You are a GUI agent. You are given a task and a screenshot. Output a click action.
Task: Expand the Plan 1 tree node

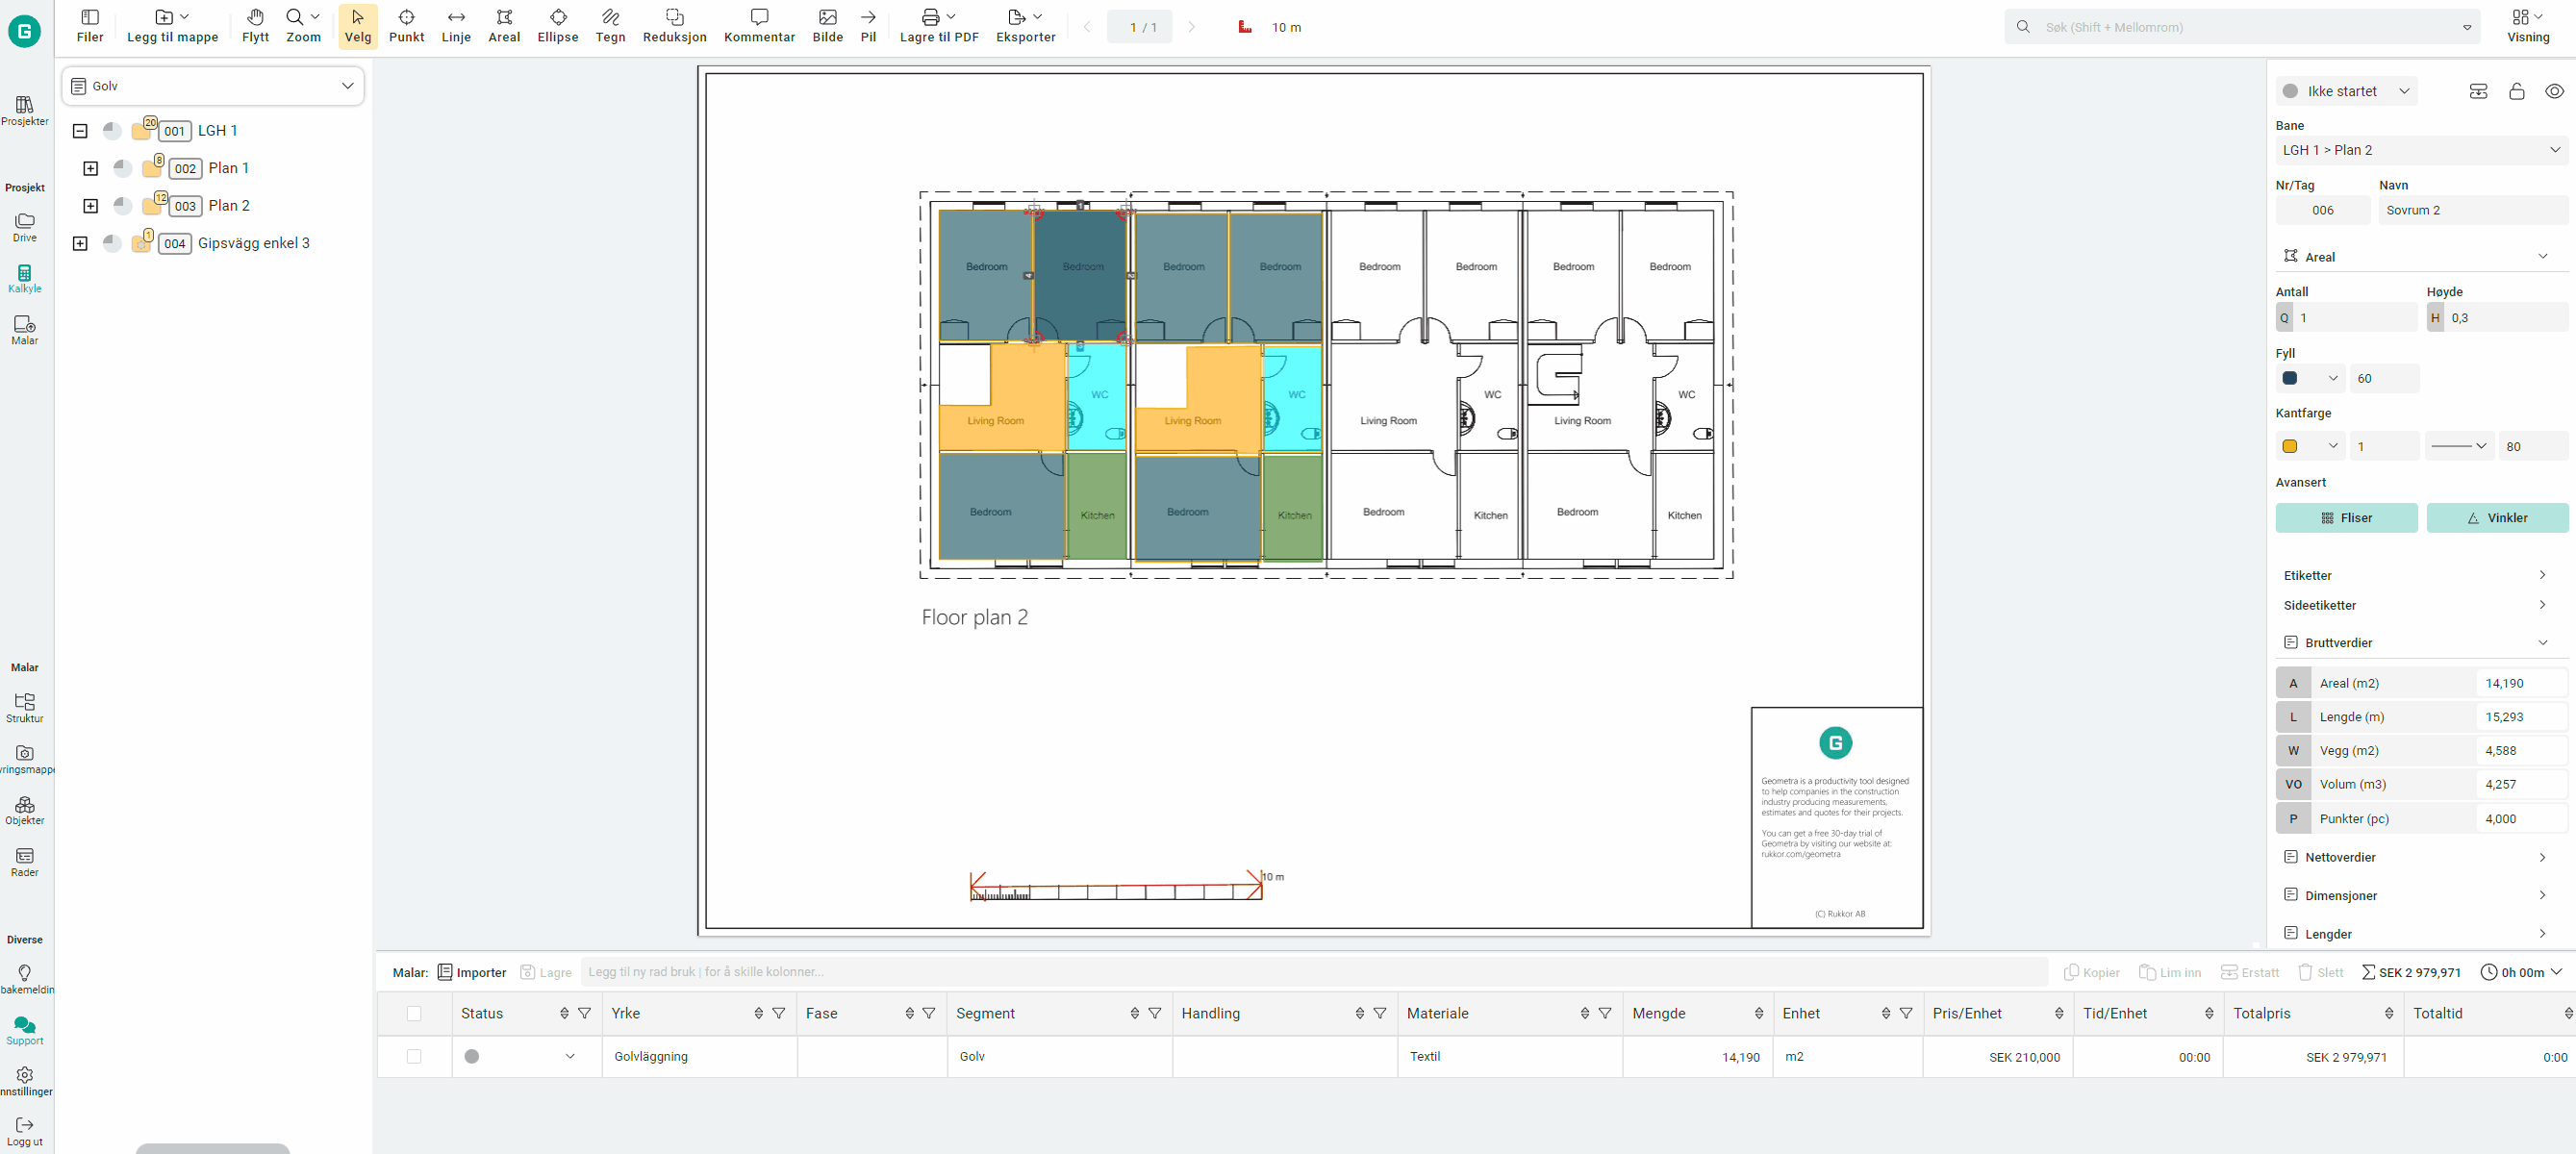(x=91, y=168)
